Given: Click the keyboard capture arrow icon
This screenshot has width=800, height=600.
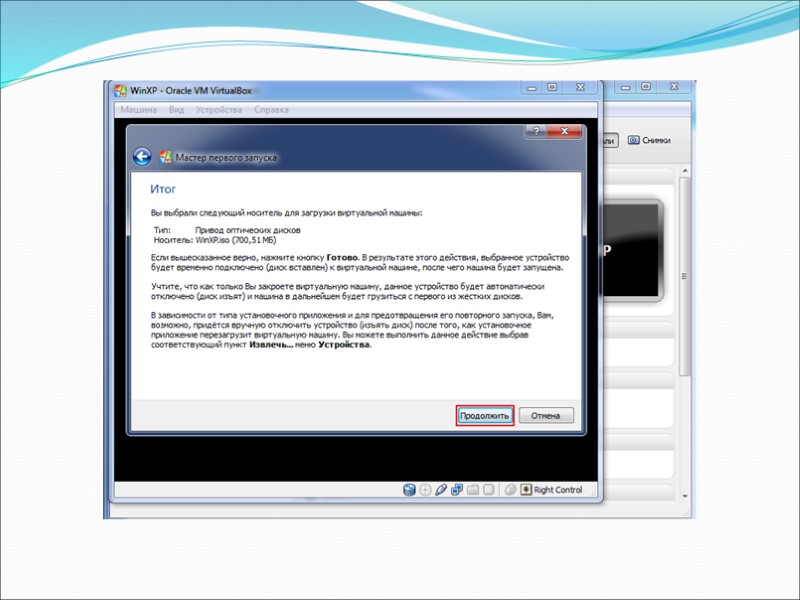Looking at the screenshot, I should click(x=526, y=490).
